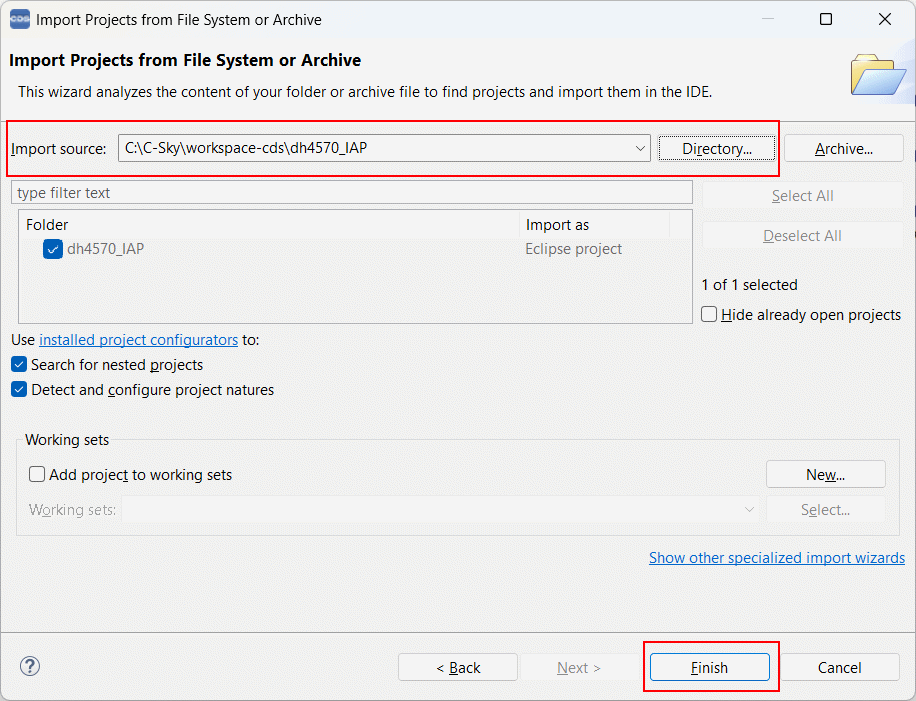Uncheck the dh4570_IAP folder checkbox
Image resolution: width=916 pixels, height=701 pixels.
point(53,249)
